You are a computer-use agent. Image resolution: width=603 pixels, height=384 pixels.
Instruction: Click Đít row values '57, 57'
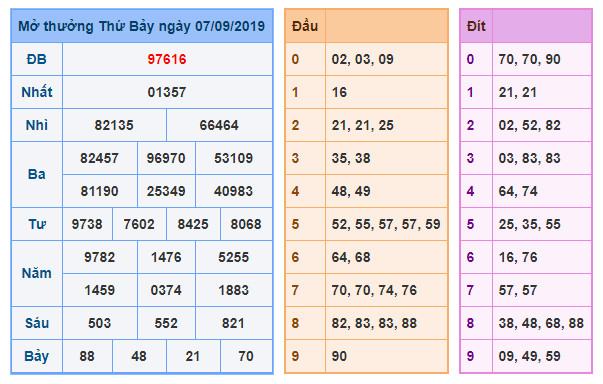[518, 290]
